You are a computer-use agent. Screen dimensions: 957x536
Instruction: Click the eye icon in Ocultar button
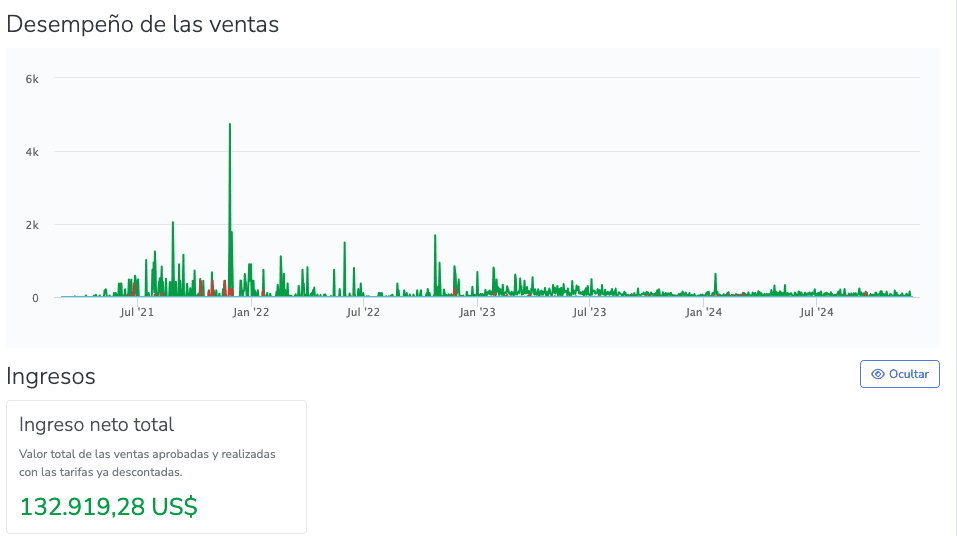[878, 374]
